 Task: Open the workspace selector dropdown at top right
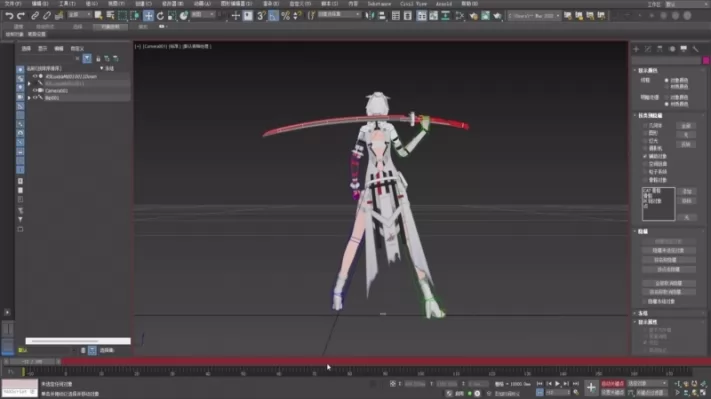(686, 4)
